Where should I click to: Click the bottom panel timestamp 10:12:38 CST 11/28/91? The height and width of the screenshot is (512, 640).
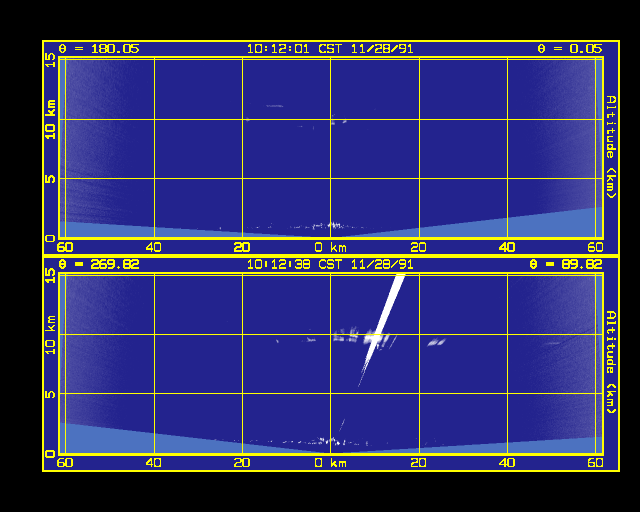(x=330, y=265)
